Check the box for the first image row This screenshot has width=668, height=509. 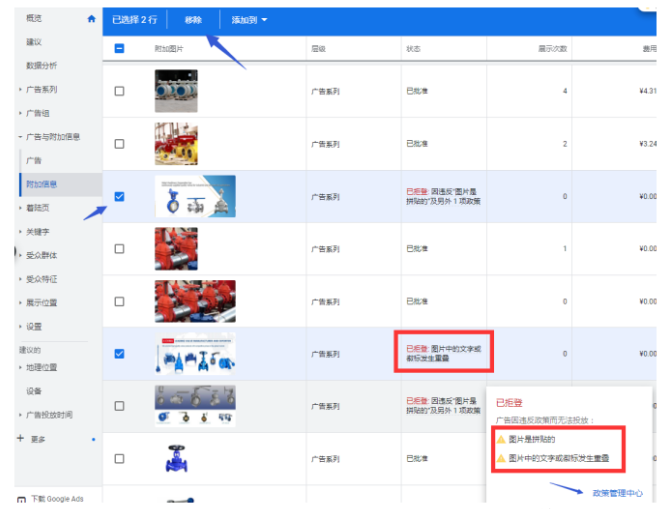coord(120,91)
